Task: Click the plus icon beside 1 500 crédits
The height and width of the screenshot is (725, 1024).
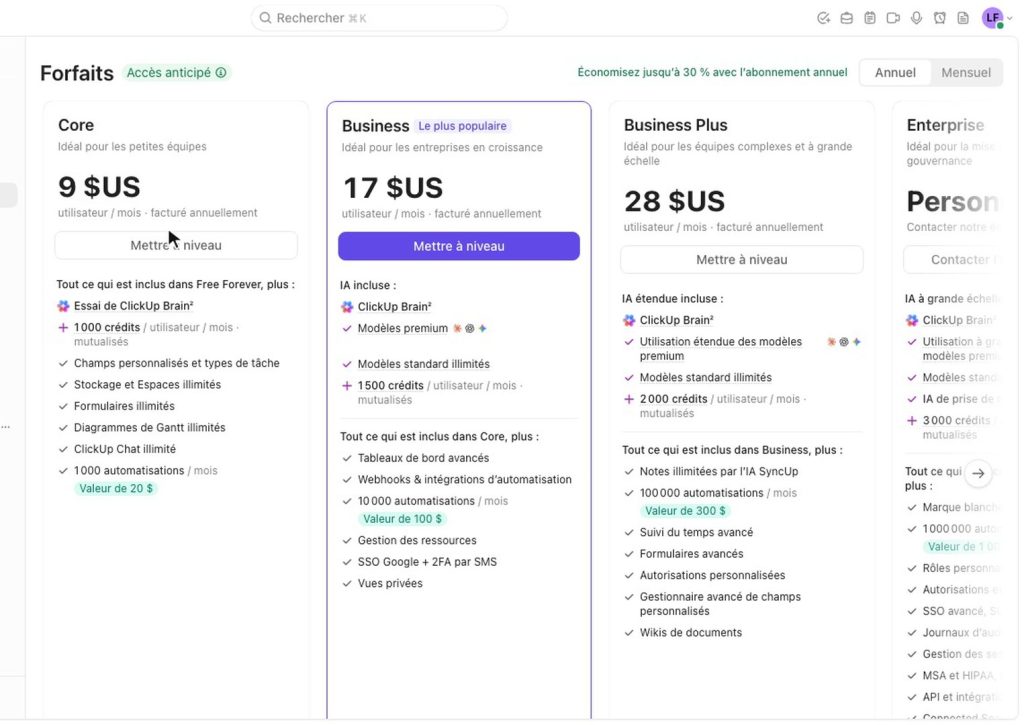Action: (x=347, y=386)
